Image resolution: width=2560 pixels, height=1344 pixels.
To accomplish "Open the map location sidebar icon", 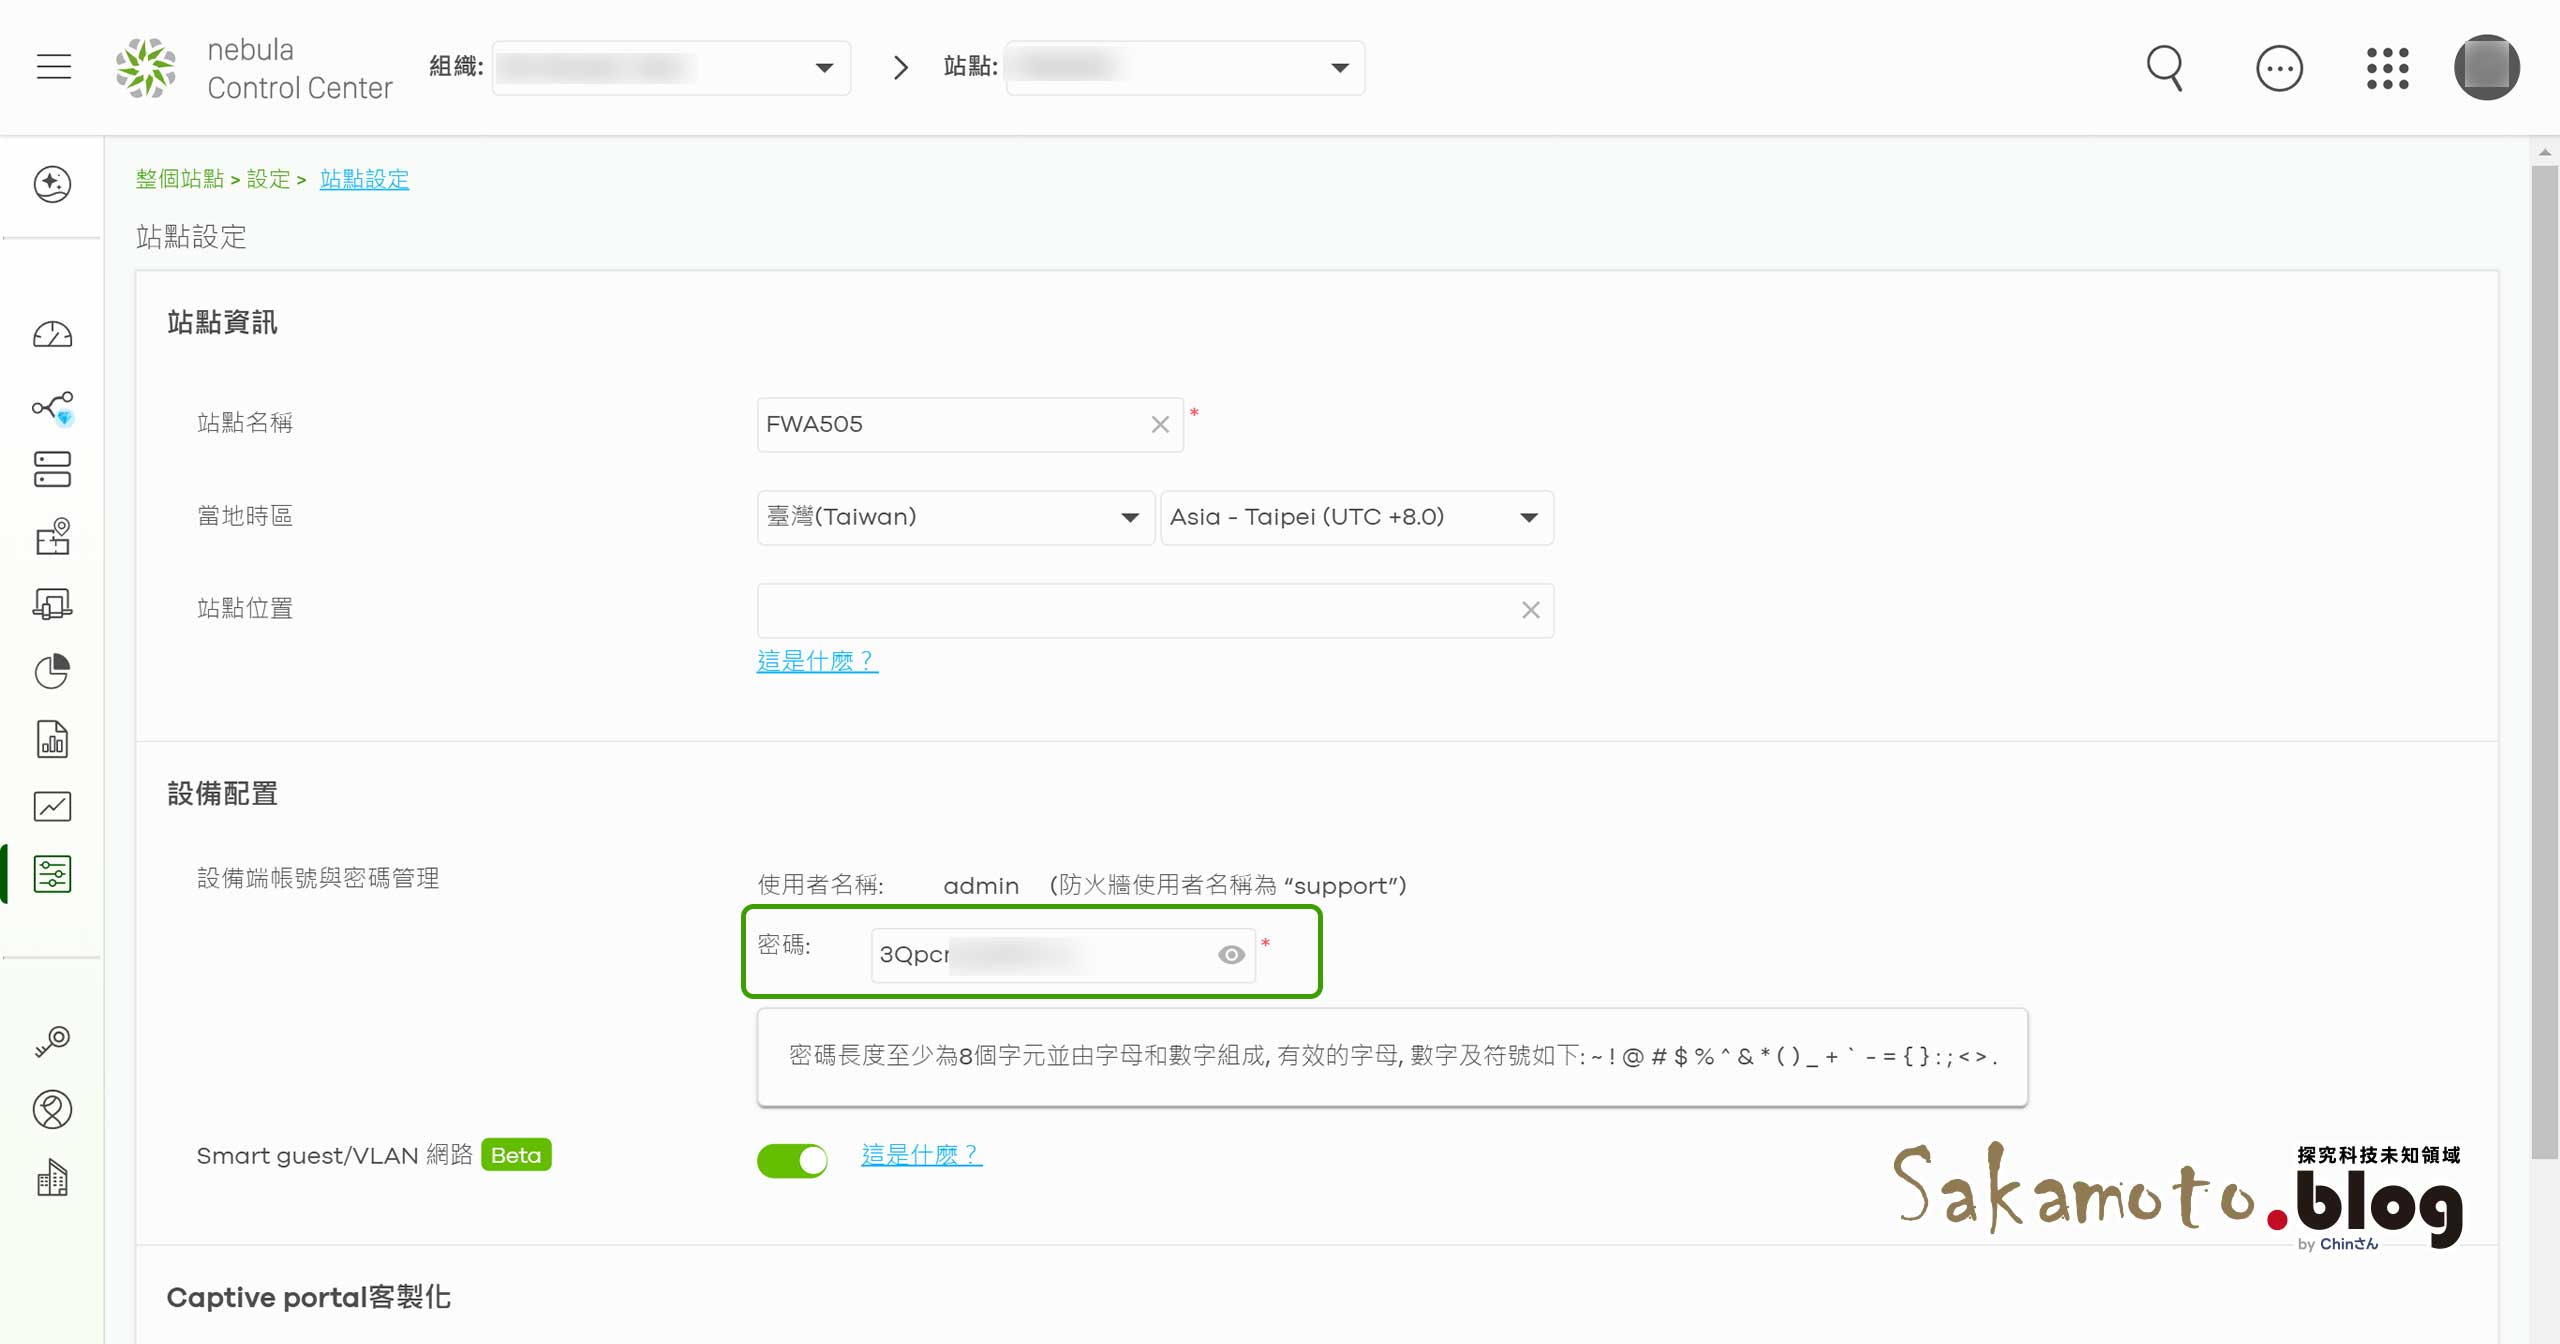I will point(52,536).
